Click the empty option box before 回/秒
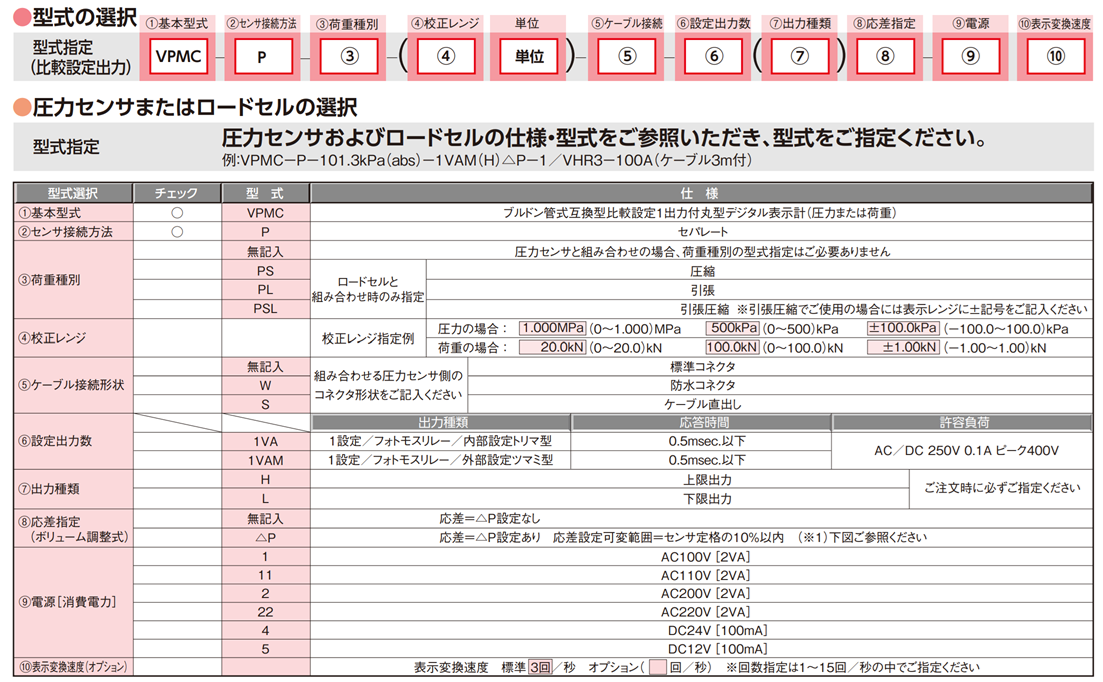 [658, 667]
